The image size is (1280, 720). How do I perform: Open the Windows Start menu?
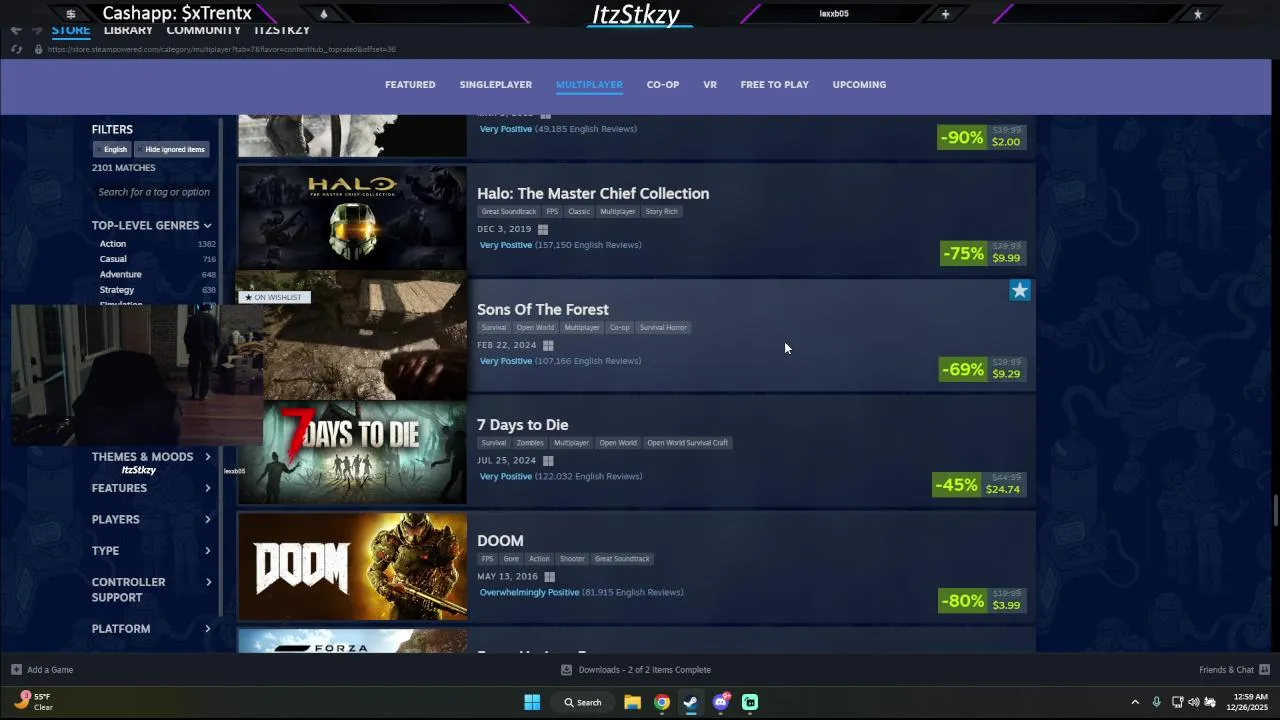[532, 702]
